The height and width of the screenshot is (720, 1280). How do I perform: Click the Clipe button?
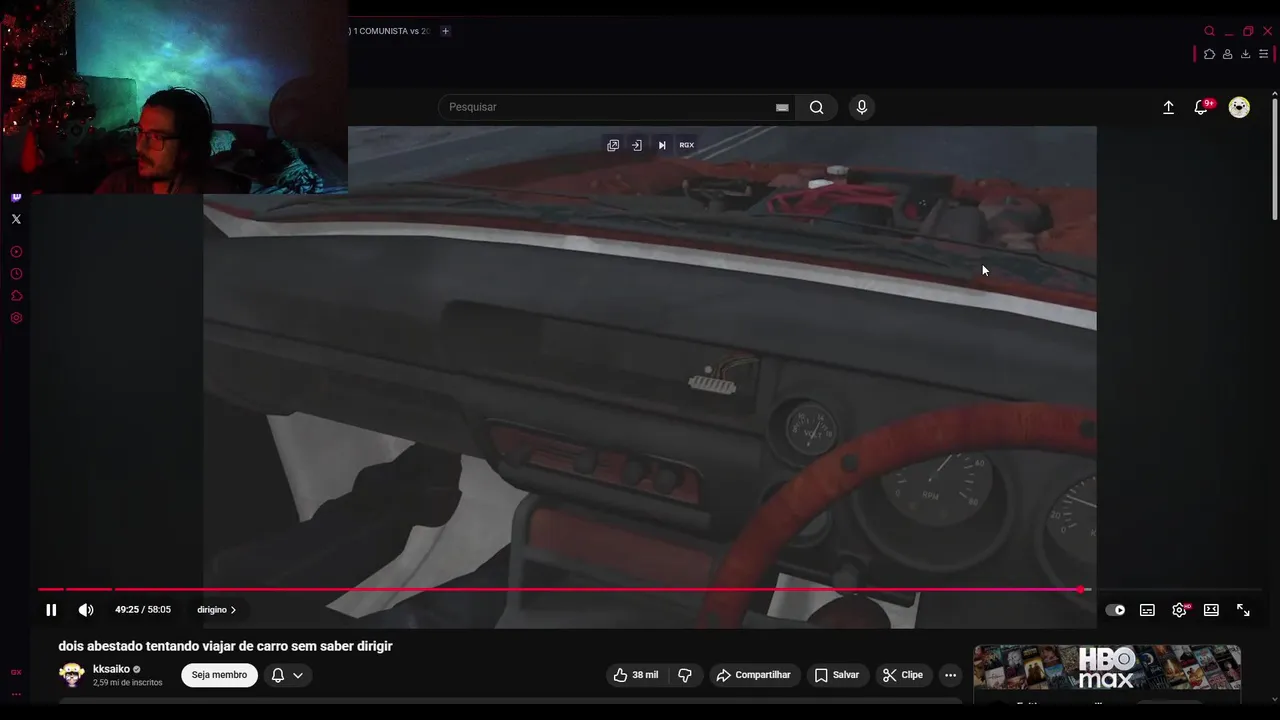[x=902, y=675]
